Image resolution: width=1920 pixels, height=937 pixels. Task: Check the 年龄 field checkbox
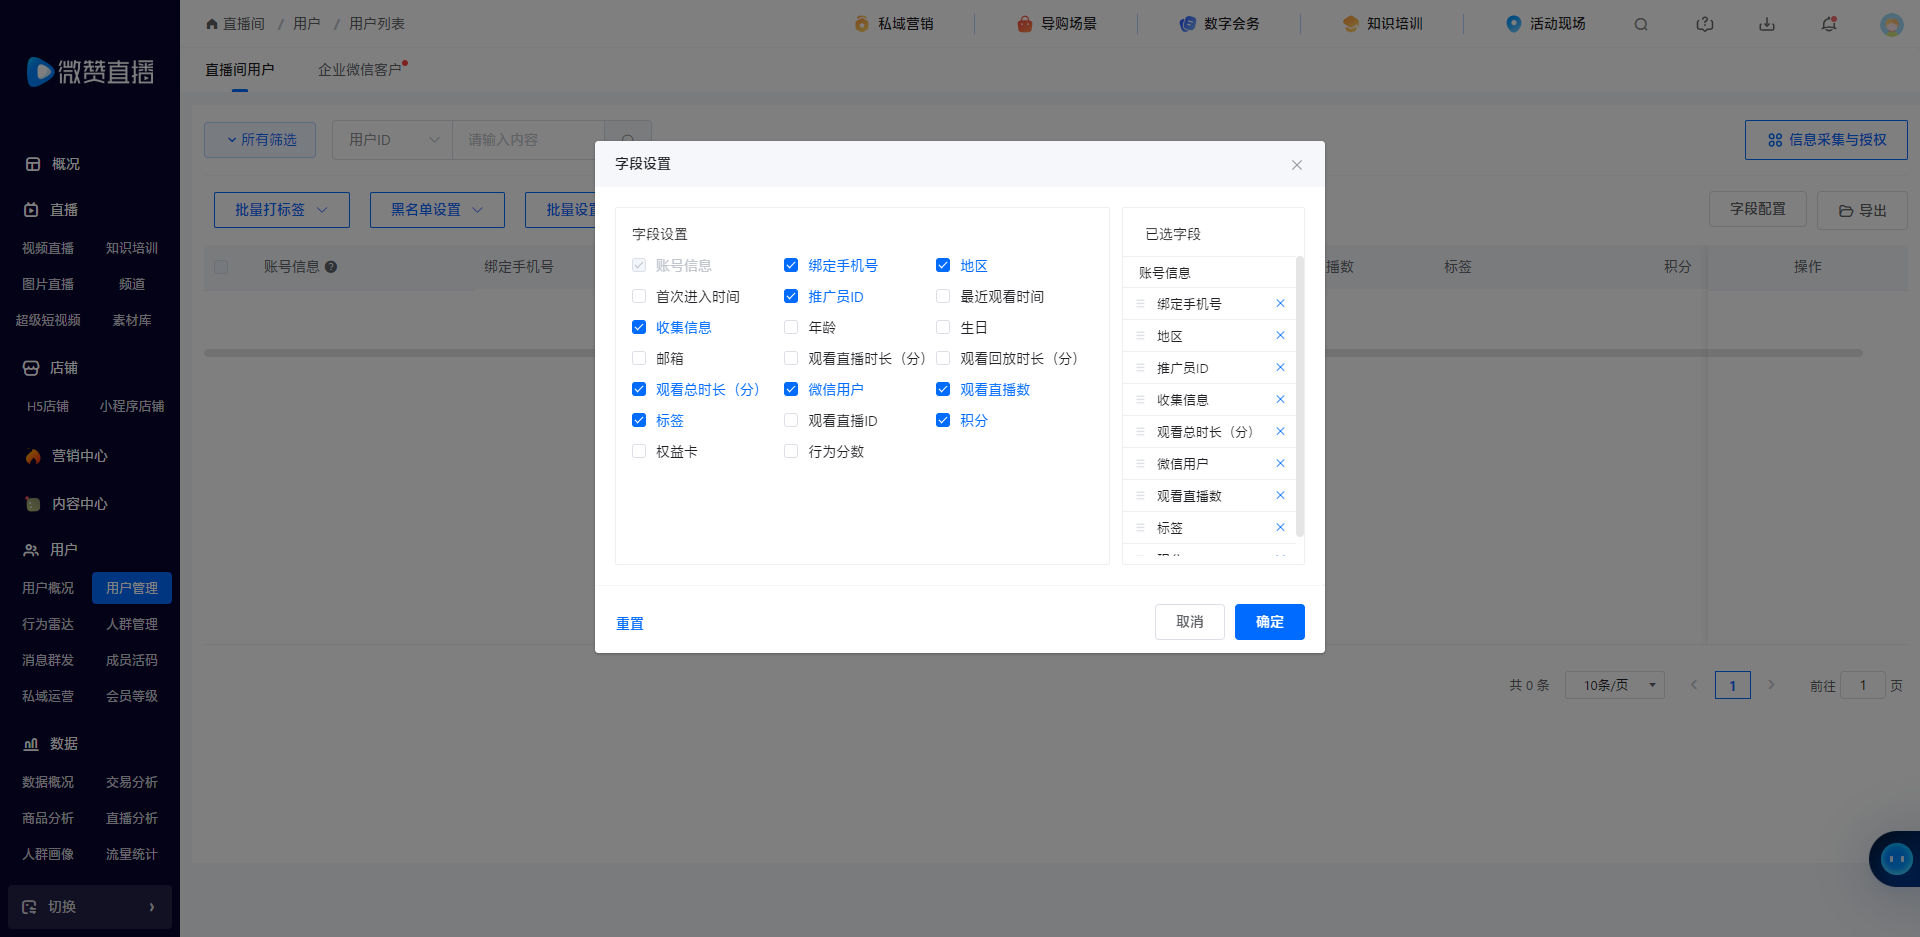791,327
